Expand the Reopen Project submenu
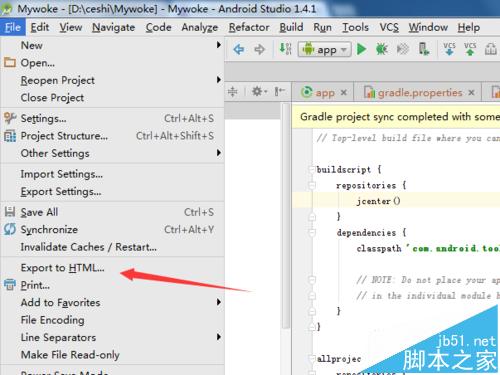Image resolution: width=500 pixels, height=375 pixels. point(219,80)
